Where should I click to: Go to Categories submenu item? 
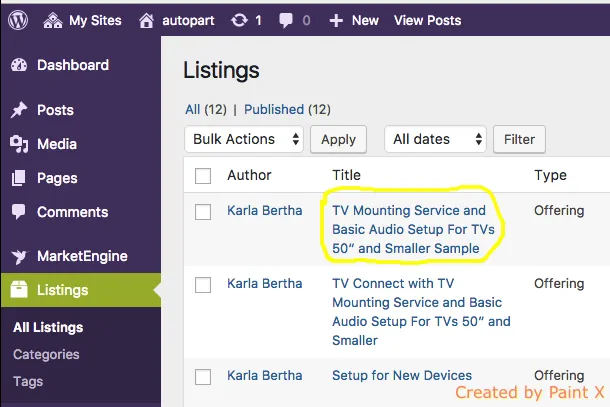(x=46, y=354)
